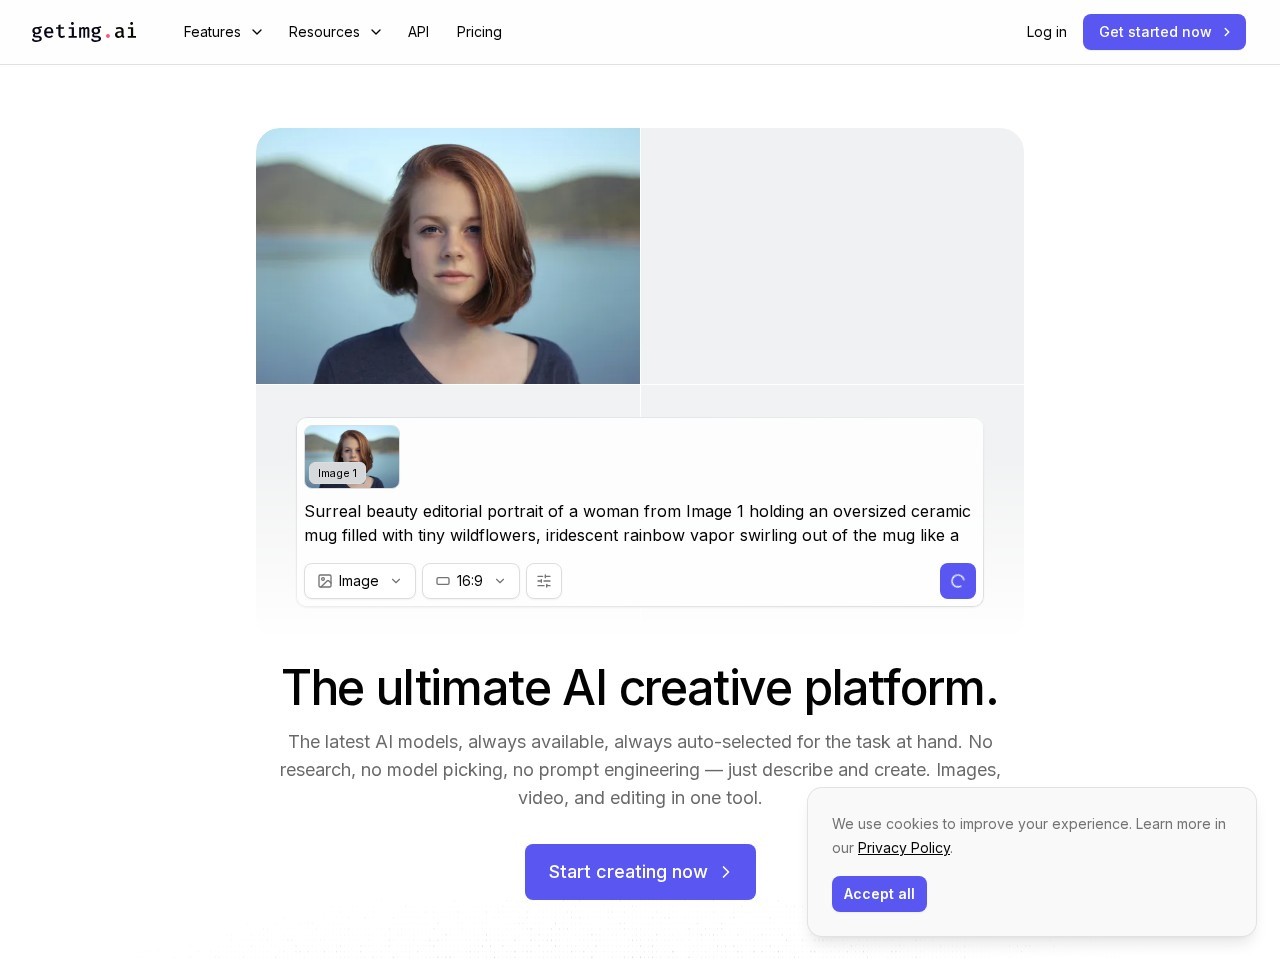Click the aspect ratio rectangle icon beside 16:9

[443, 581]
